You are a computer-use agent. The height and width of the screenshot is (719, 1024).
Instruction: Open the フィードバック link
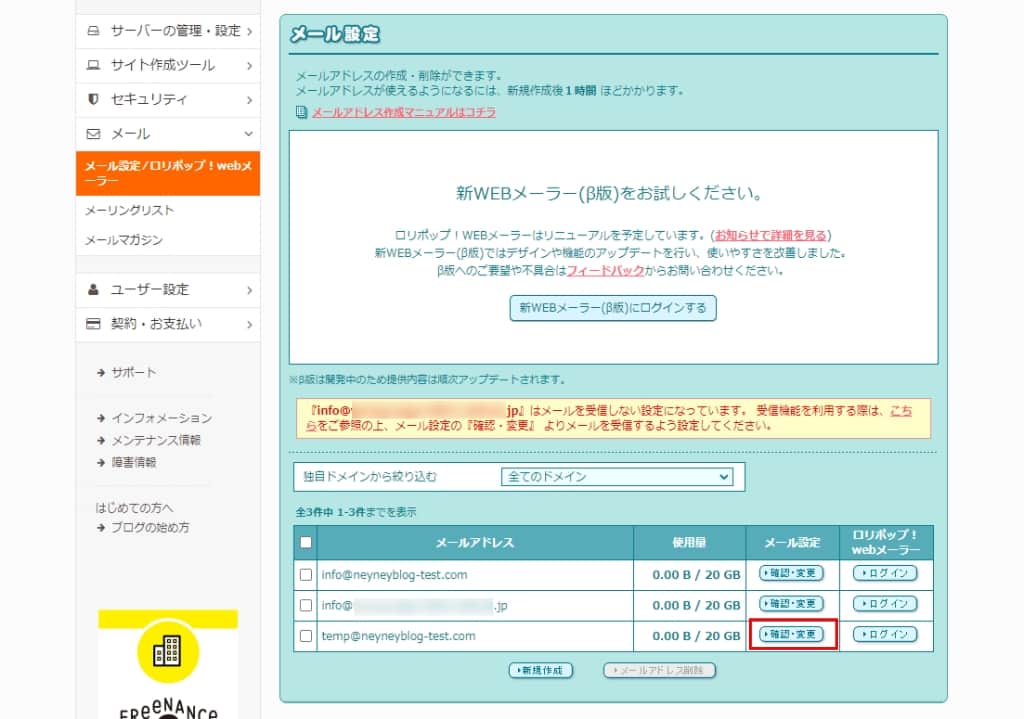pos(605,270)
